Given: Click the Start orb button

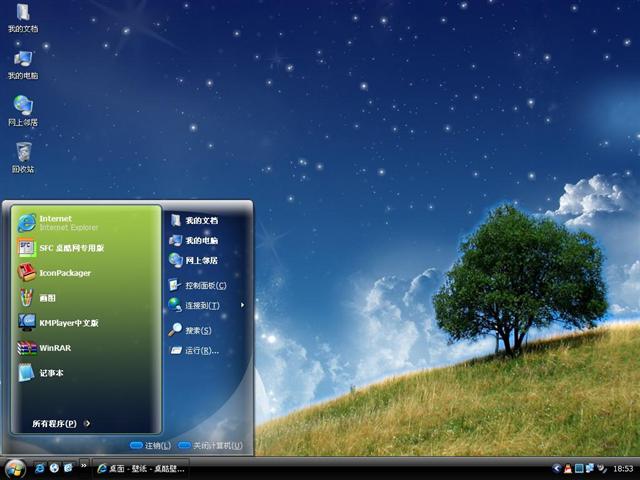Looking at the screenshot, I should pyautogui.click(x=15, y=468).
